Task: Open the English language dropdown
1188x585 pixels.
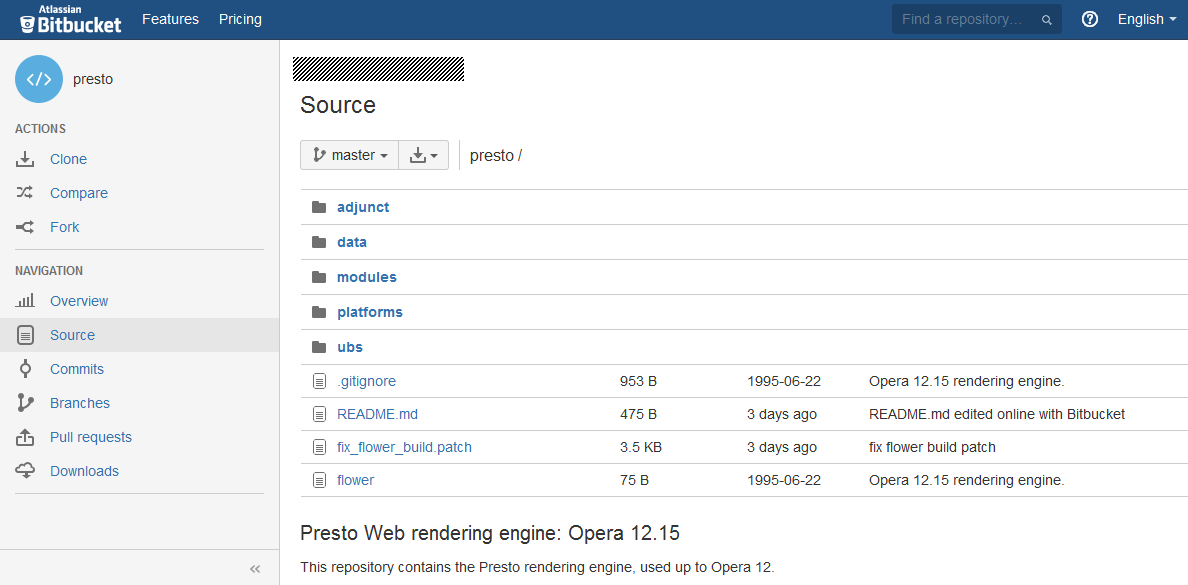Action: coord(1146,20)
